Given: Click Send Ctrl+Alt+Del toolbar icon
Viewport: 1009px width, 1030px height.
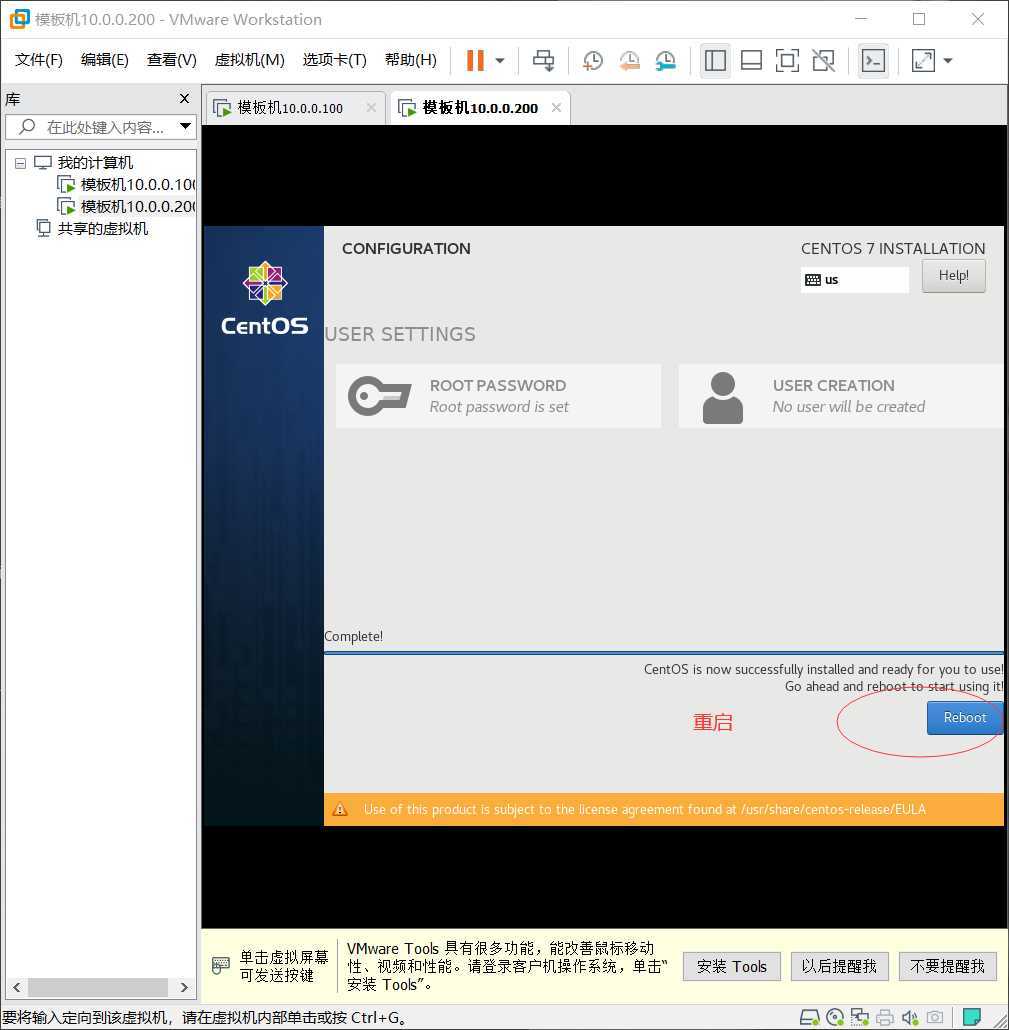Looking at the screenshot, I should (x=543, y=60).
